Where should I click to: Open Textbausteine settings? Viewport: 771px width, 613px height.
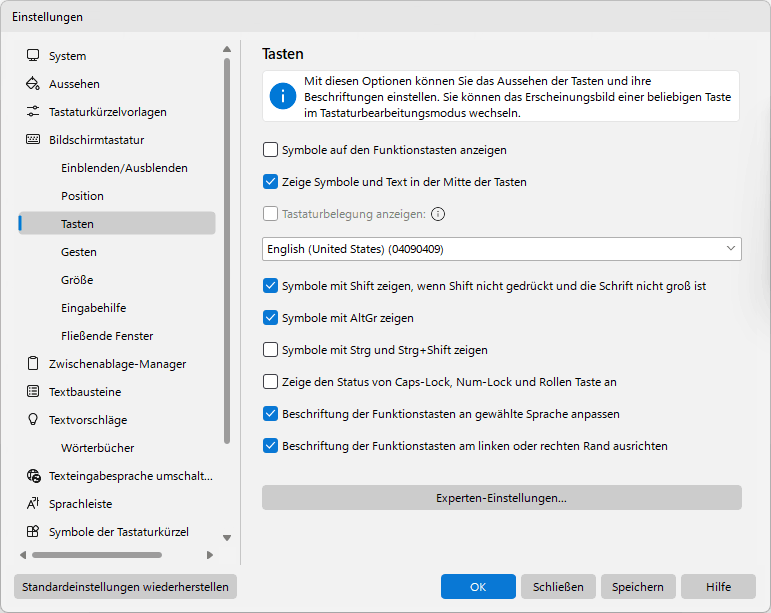[x=117, y=392]
